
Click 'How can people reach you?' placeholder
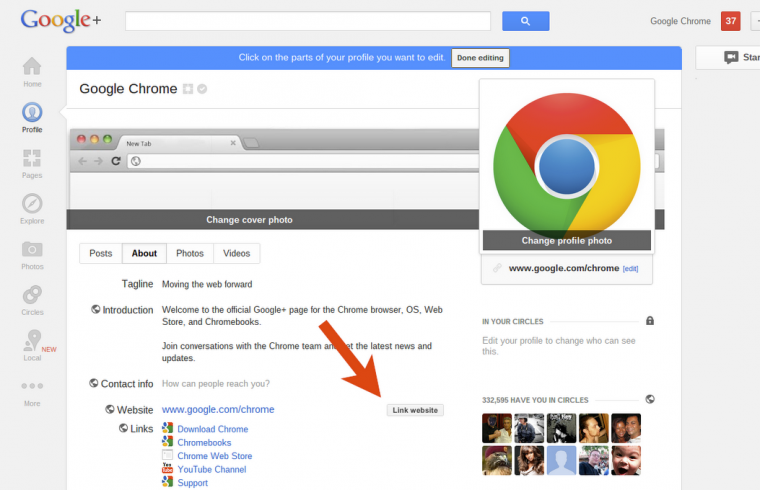216,383
